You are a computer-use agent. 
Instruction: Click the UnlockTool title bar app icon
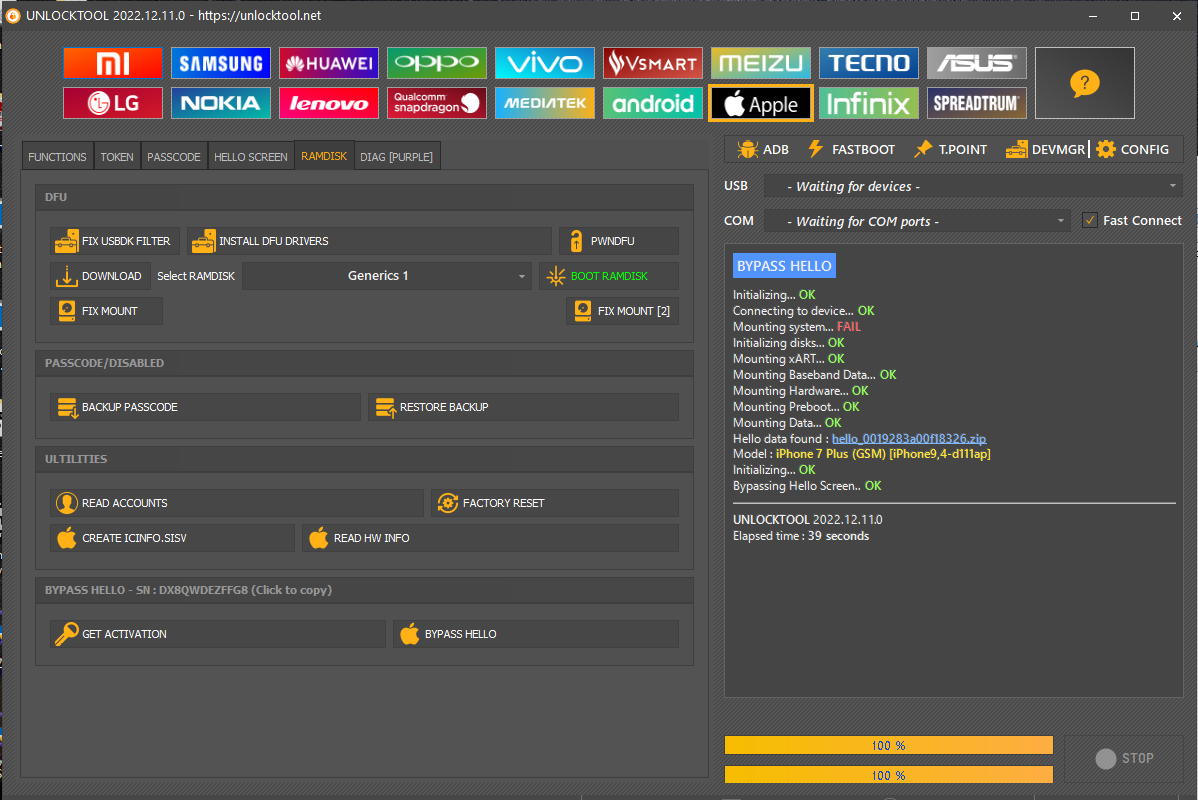pyautogui.click(x=13, y=15)
